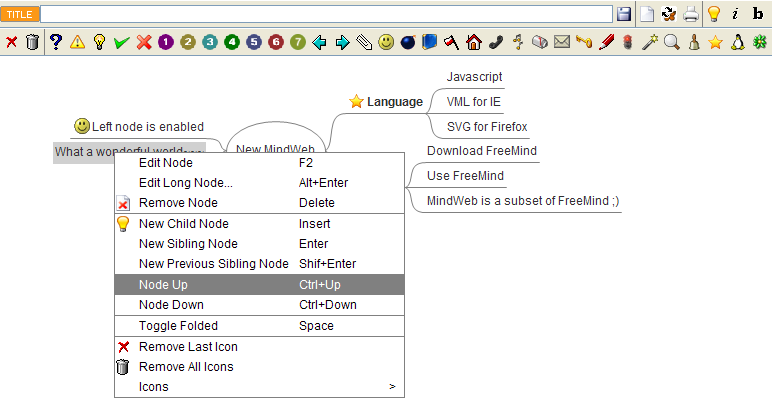Add the green checkmark icon
This screenshot has width=772, height=402.
click(121, 43)
